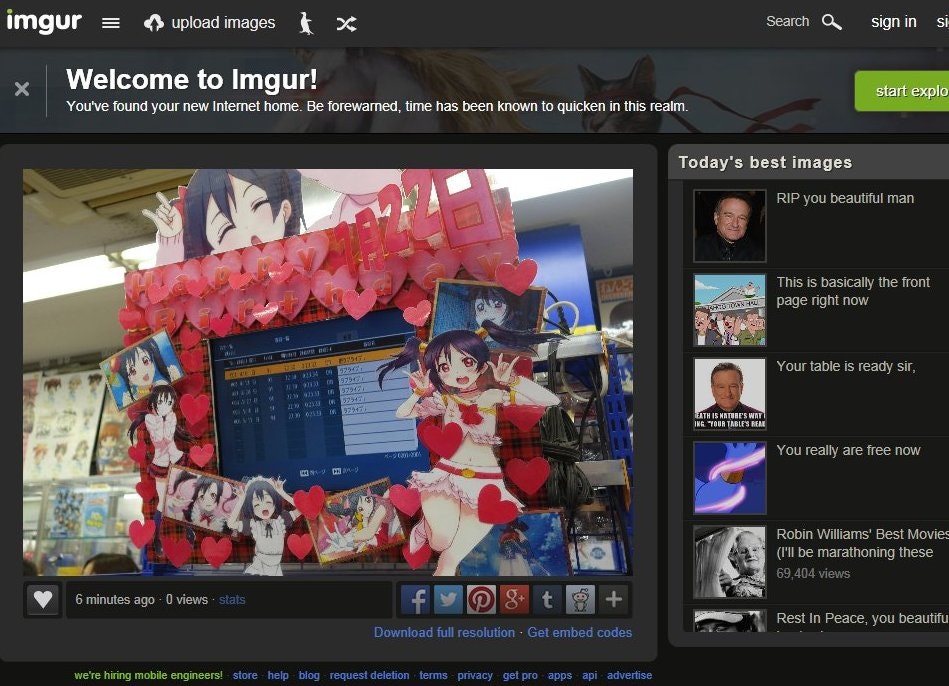The image size is (949, 686).
Task: Open the front page cartoon thumbnail
Action: tap(730, 310)
